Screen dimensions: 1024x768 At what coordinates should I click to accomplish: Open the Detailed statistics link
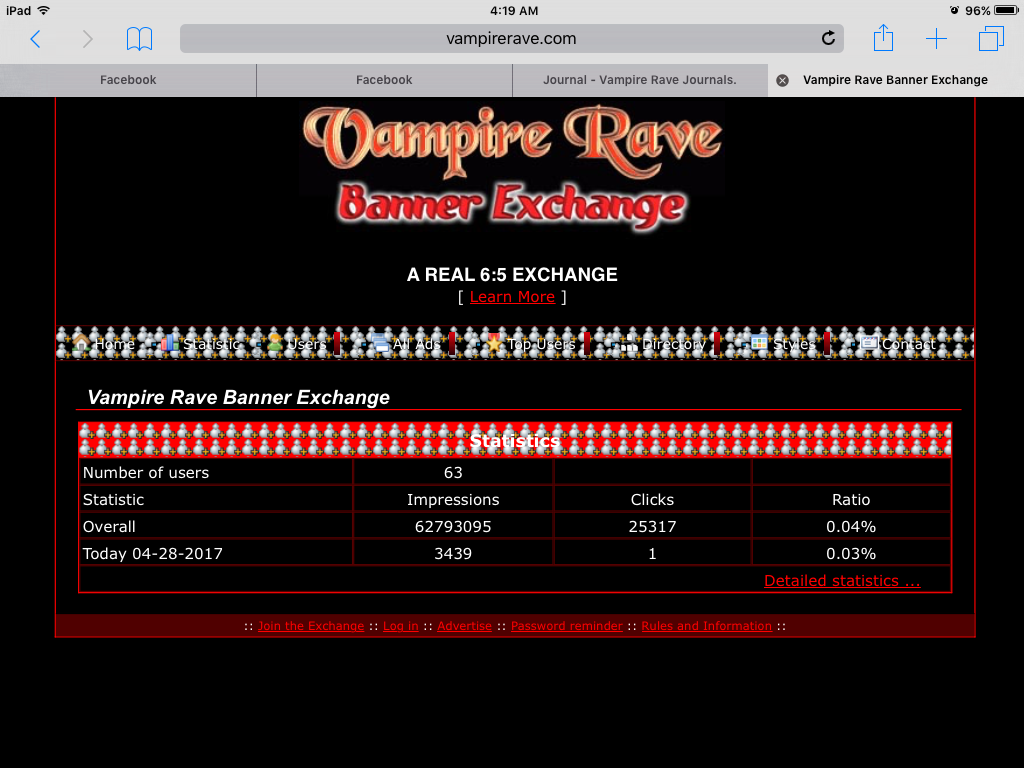click(x=842, y=581)
